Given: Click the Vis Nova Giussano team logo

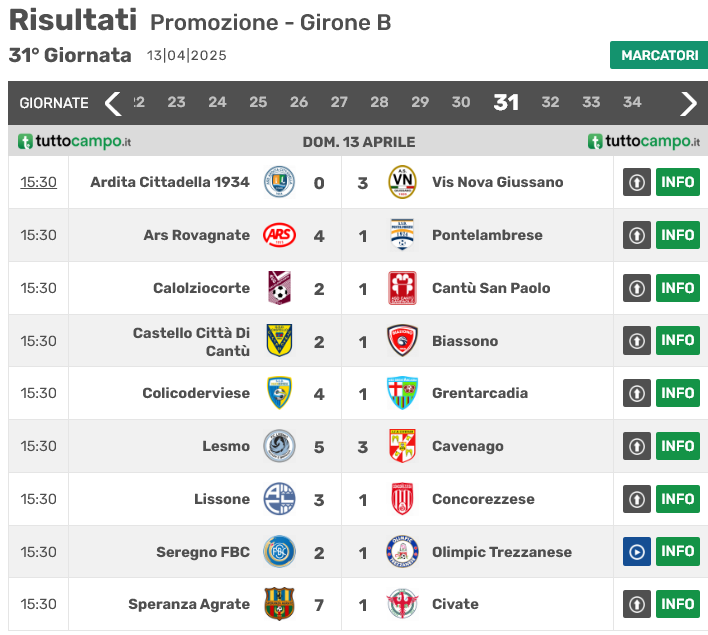Looking at the screenshot, I should point(402,182).
